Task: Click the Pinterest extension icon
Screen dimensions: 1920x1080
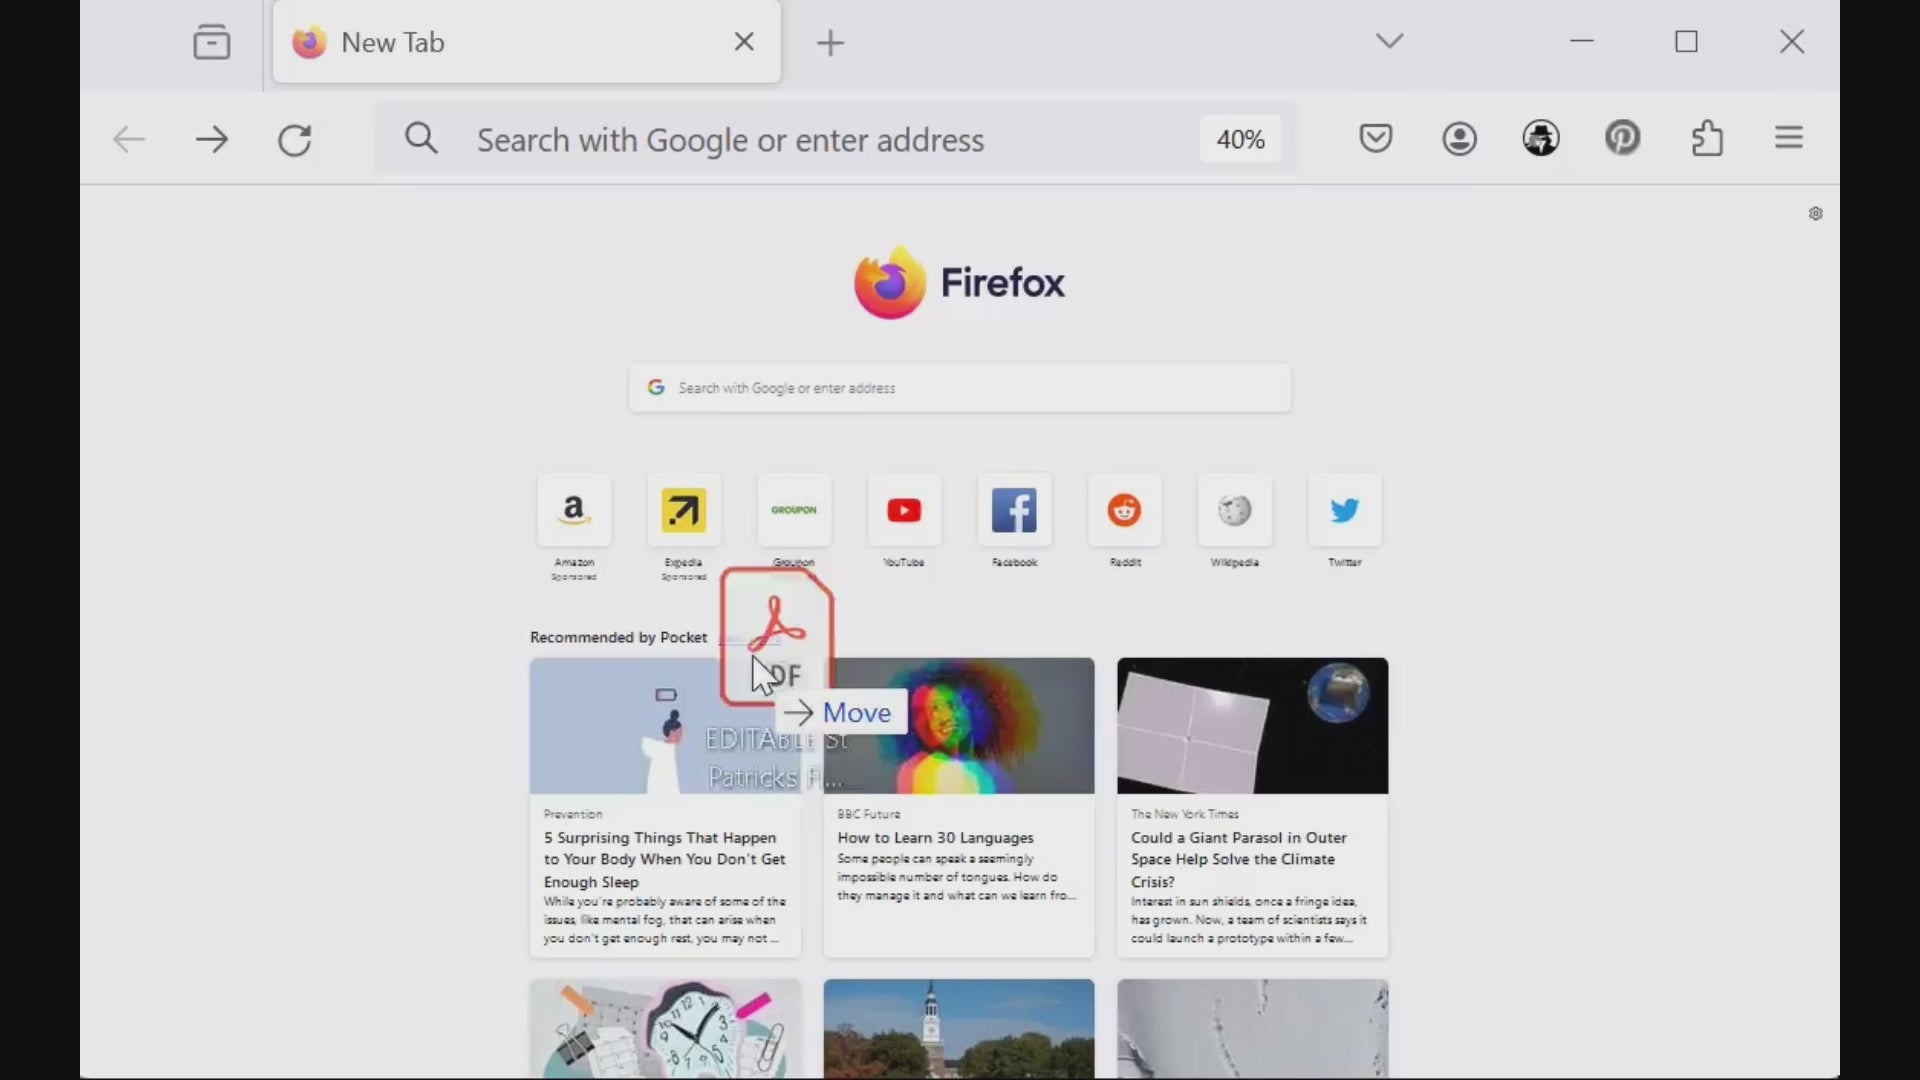Action: 1623,138
